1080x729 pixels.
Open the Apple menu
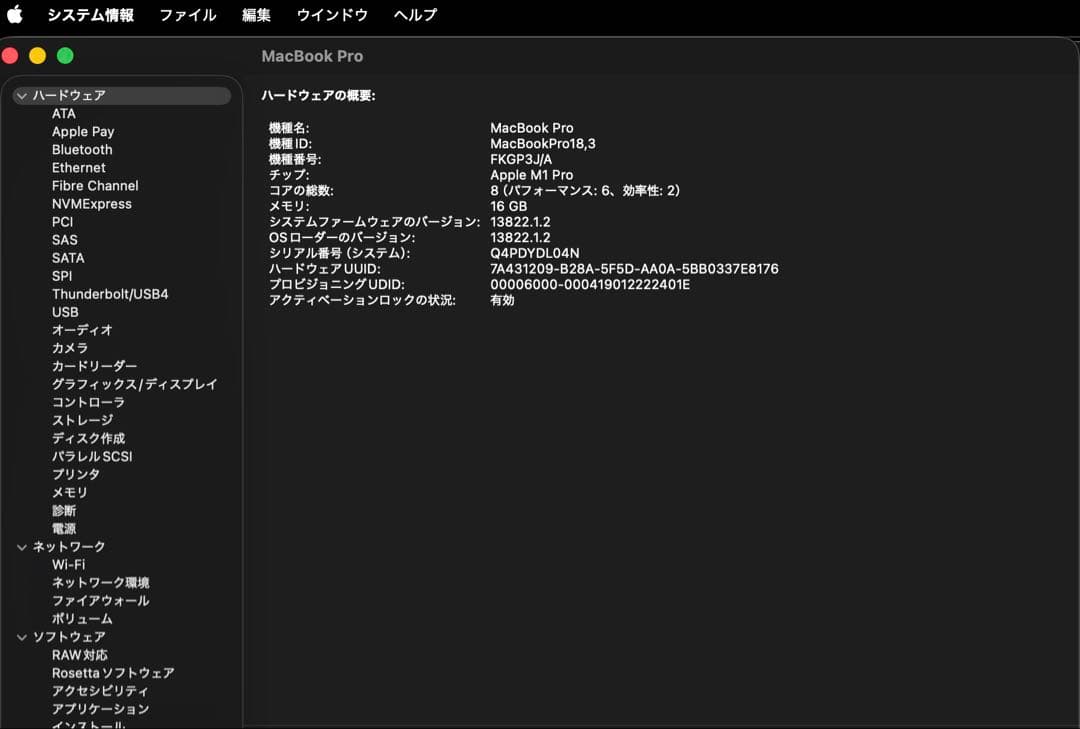13,15
